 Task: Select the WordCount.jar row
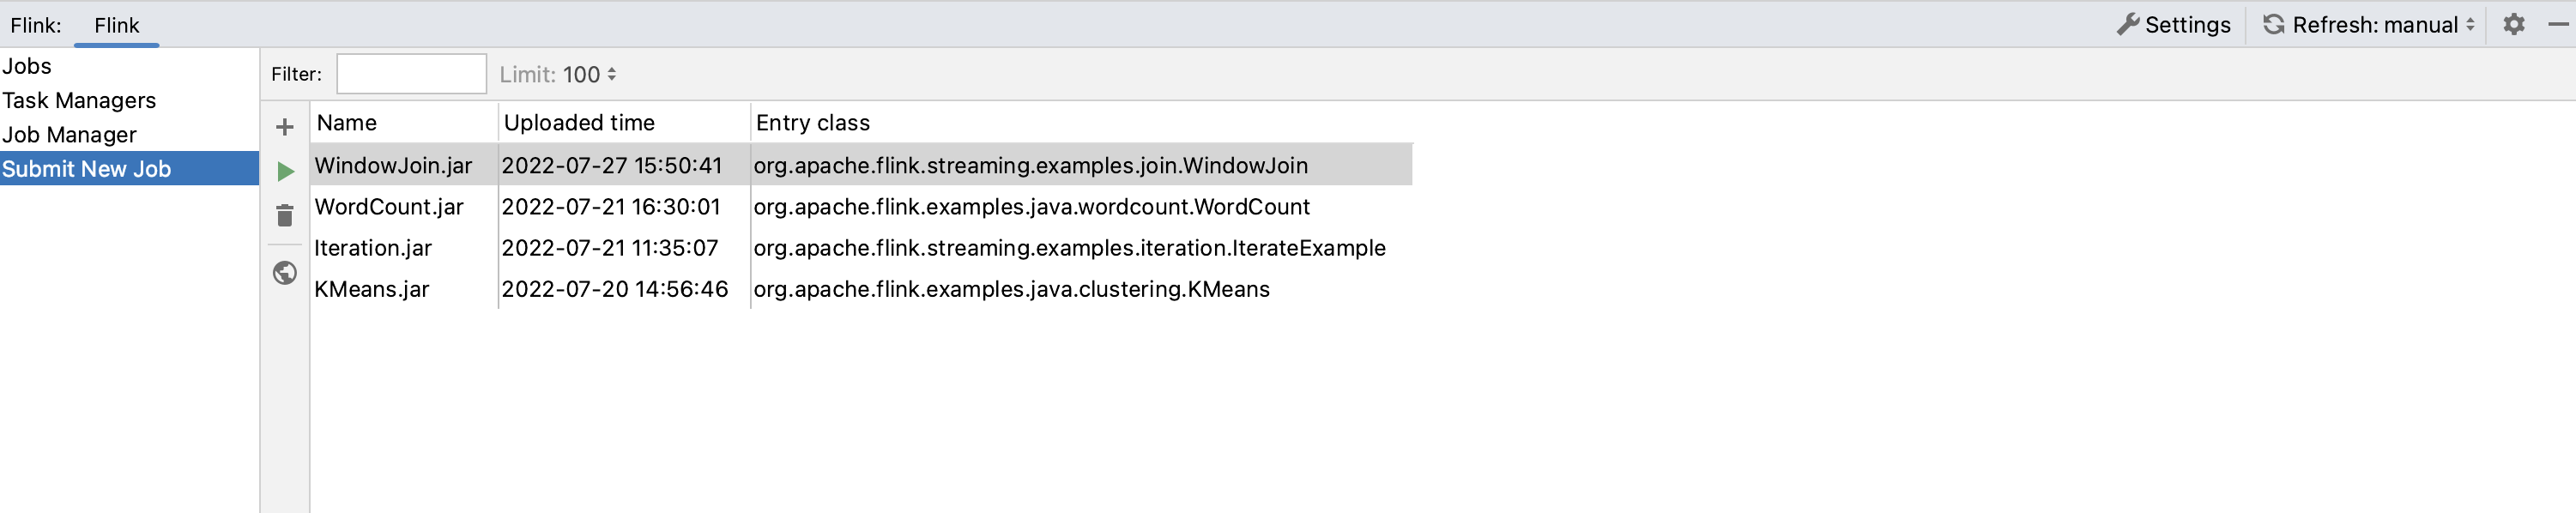tap(389, 207)
